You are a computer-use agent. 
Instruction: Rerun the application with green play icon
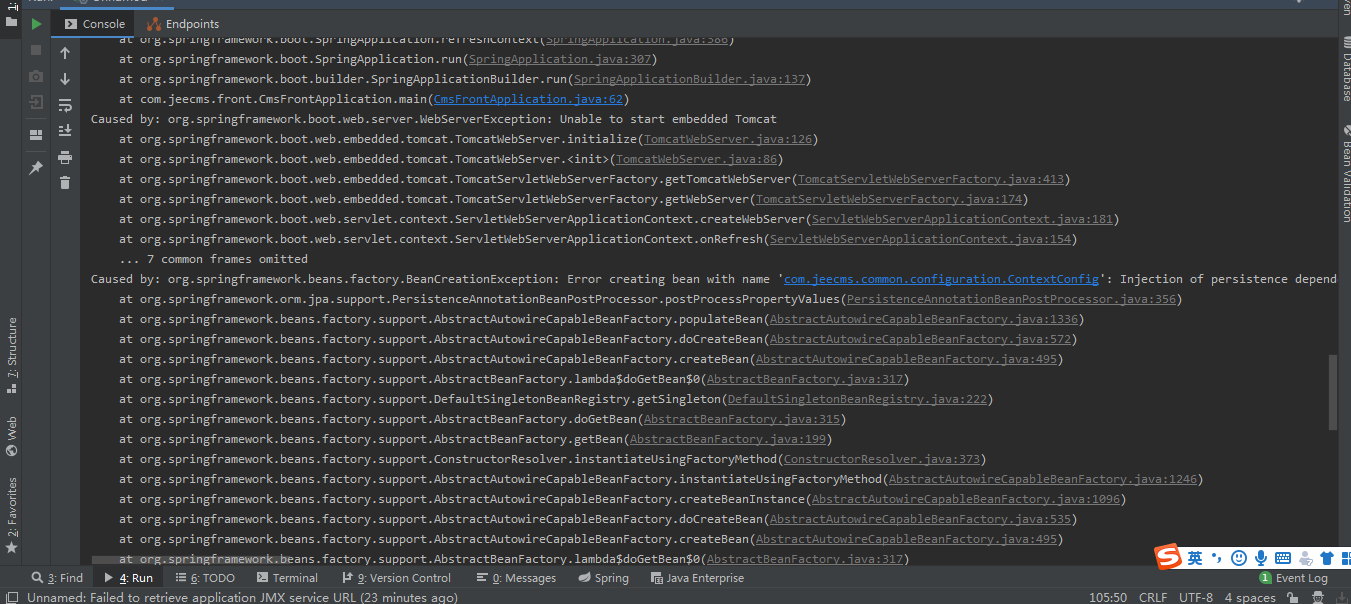click(x=36, y=23)
